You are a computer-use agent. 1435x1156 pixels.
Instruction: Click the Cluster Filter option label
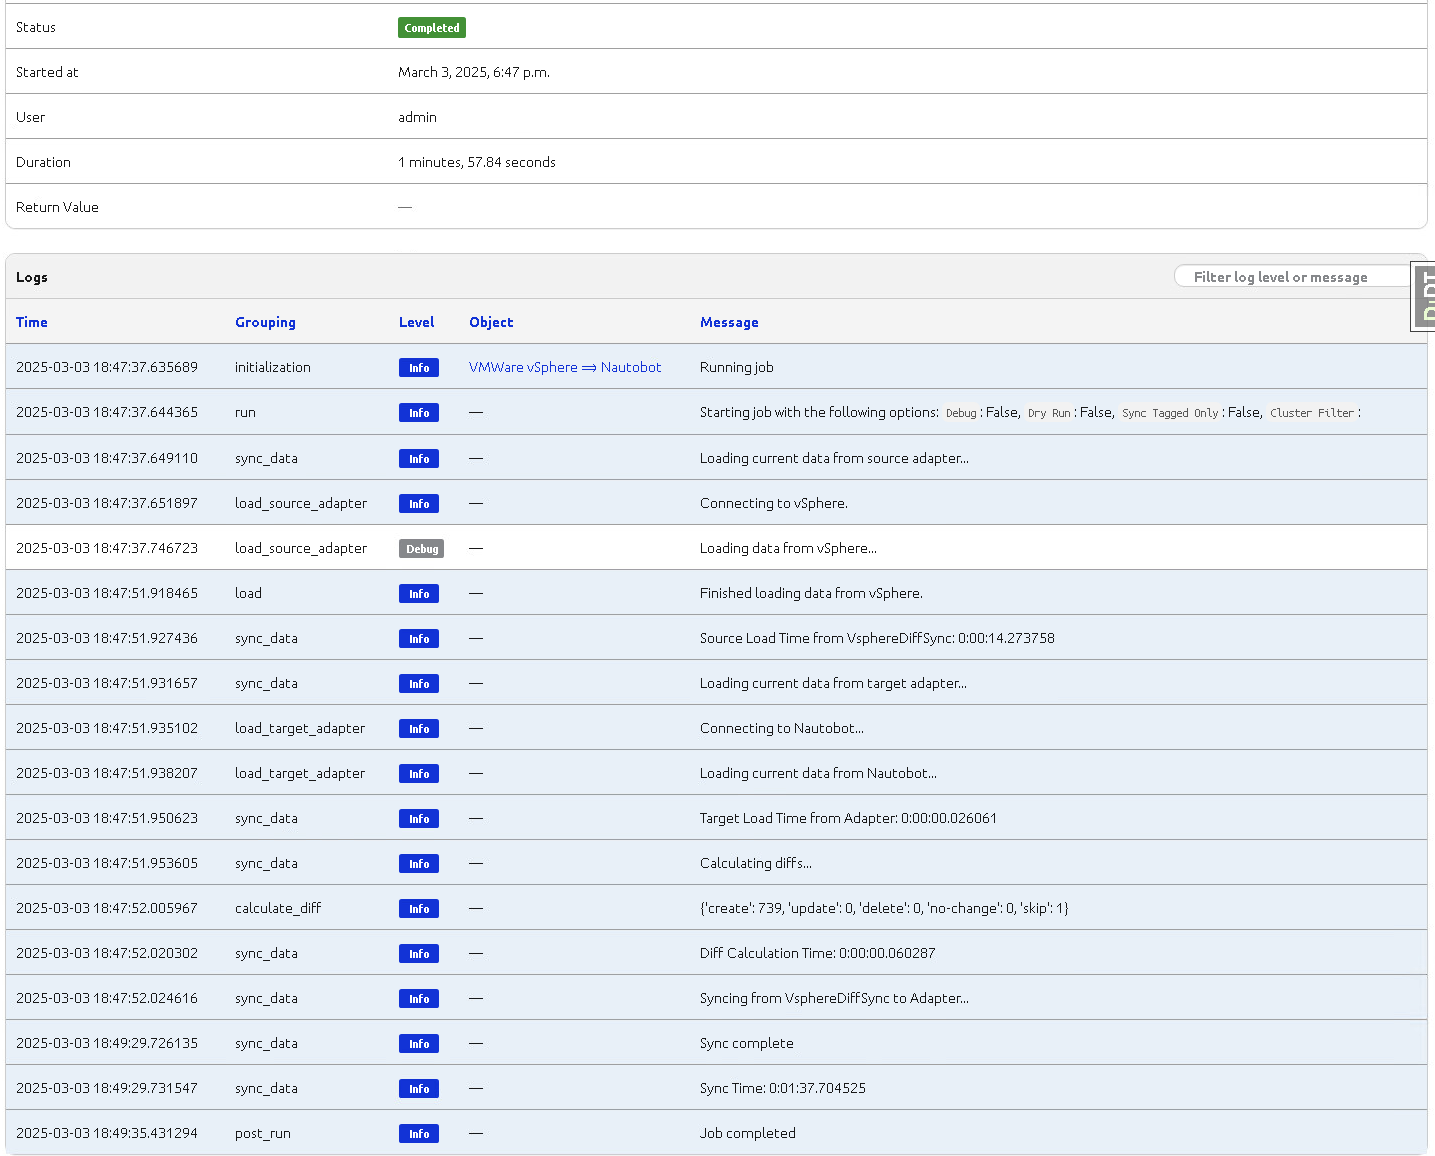click(x=1311, y=413)
